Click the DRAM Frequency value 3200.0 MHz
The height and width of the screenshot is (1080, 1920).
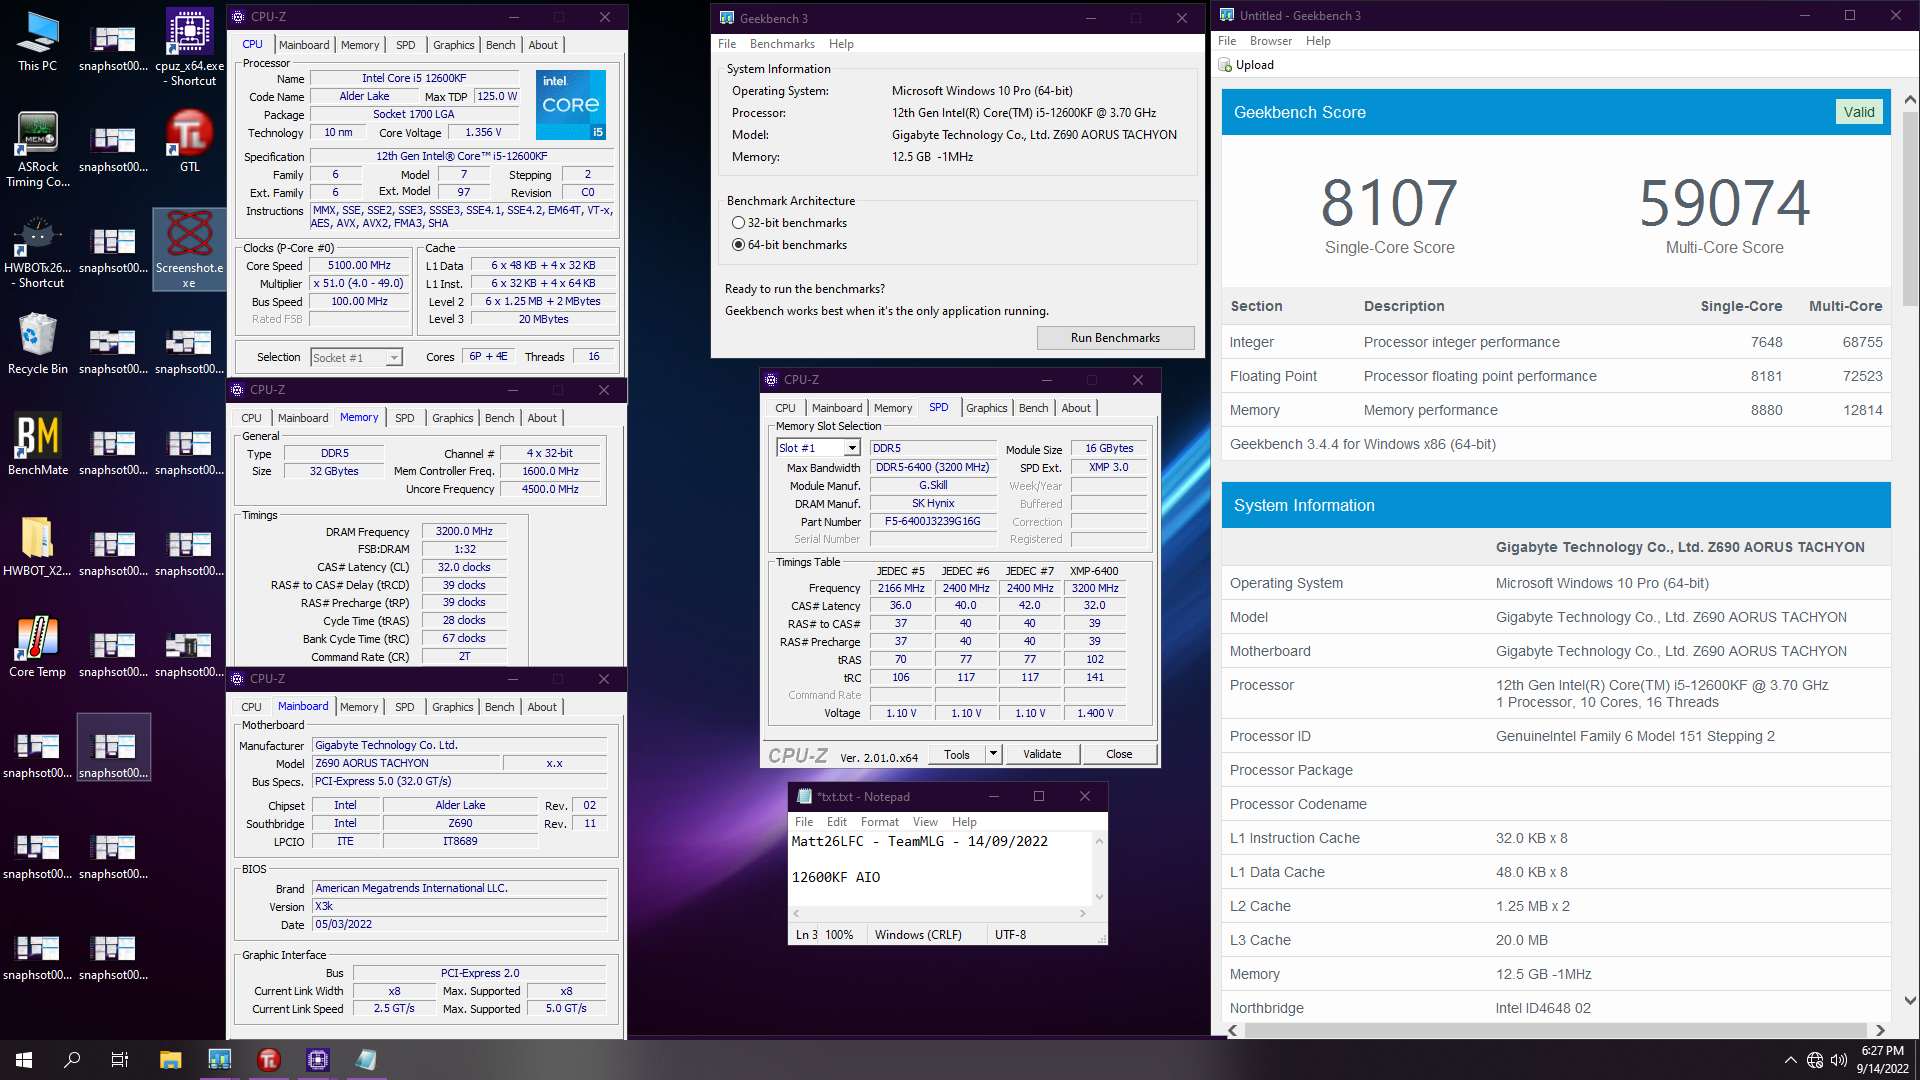464,532
